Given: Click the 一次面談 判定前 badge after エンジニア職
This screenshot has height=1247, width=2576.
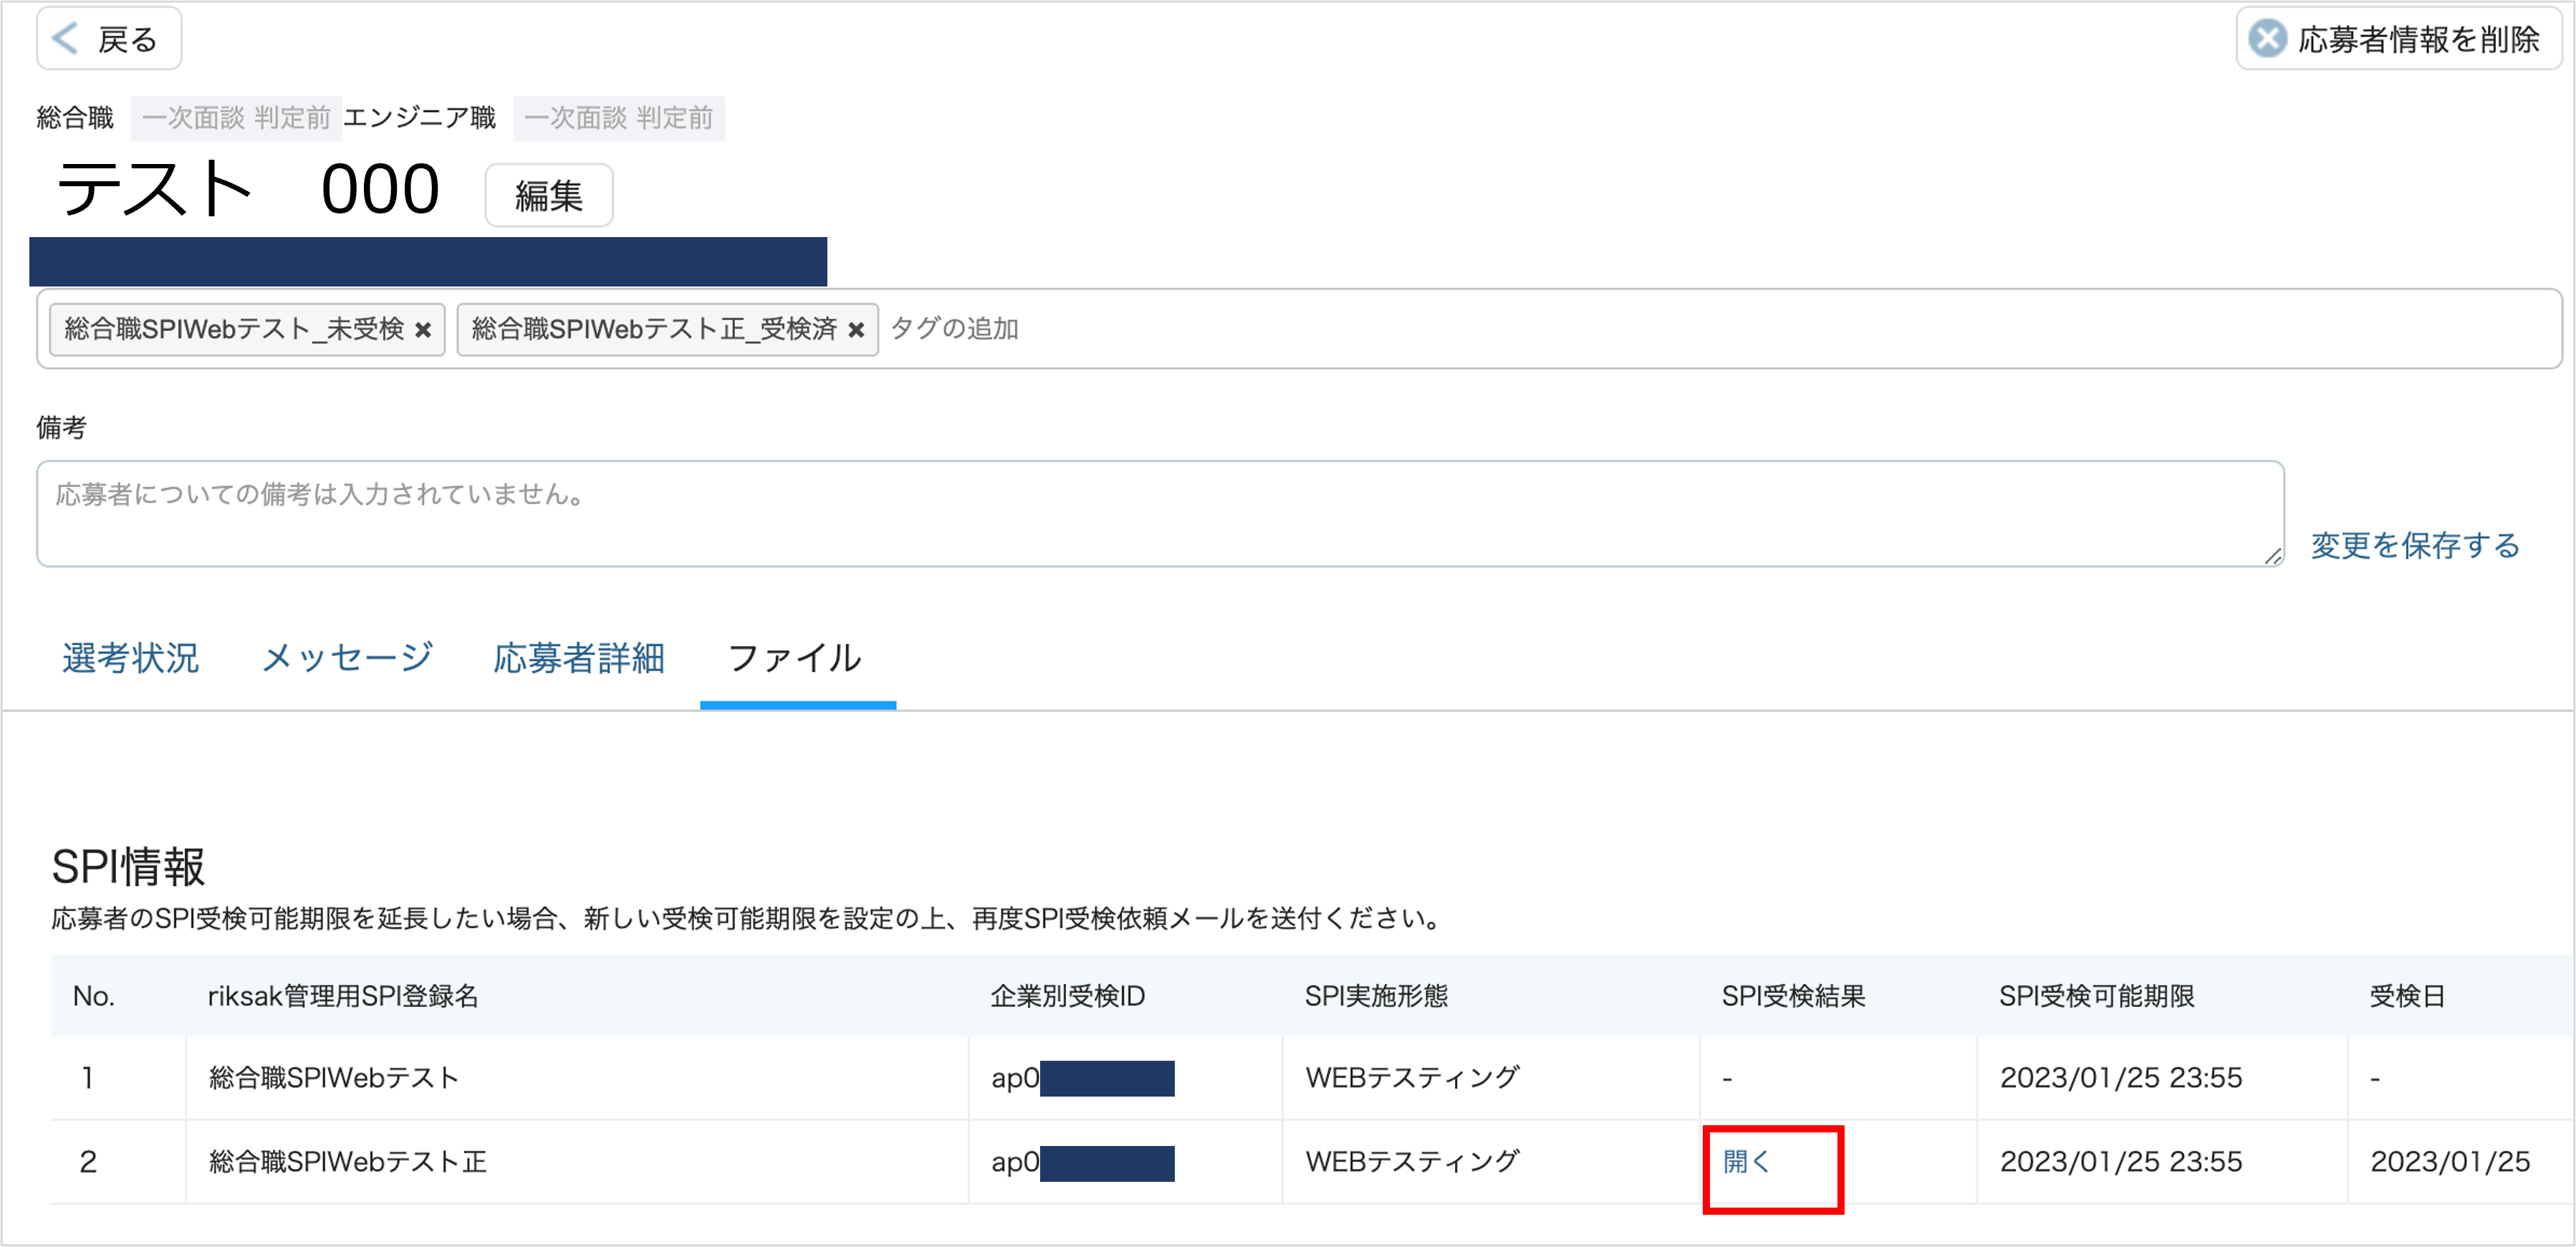Looking at the screenshot, I should coord(619,118).
